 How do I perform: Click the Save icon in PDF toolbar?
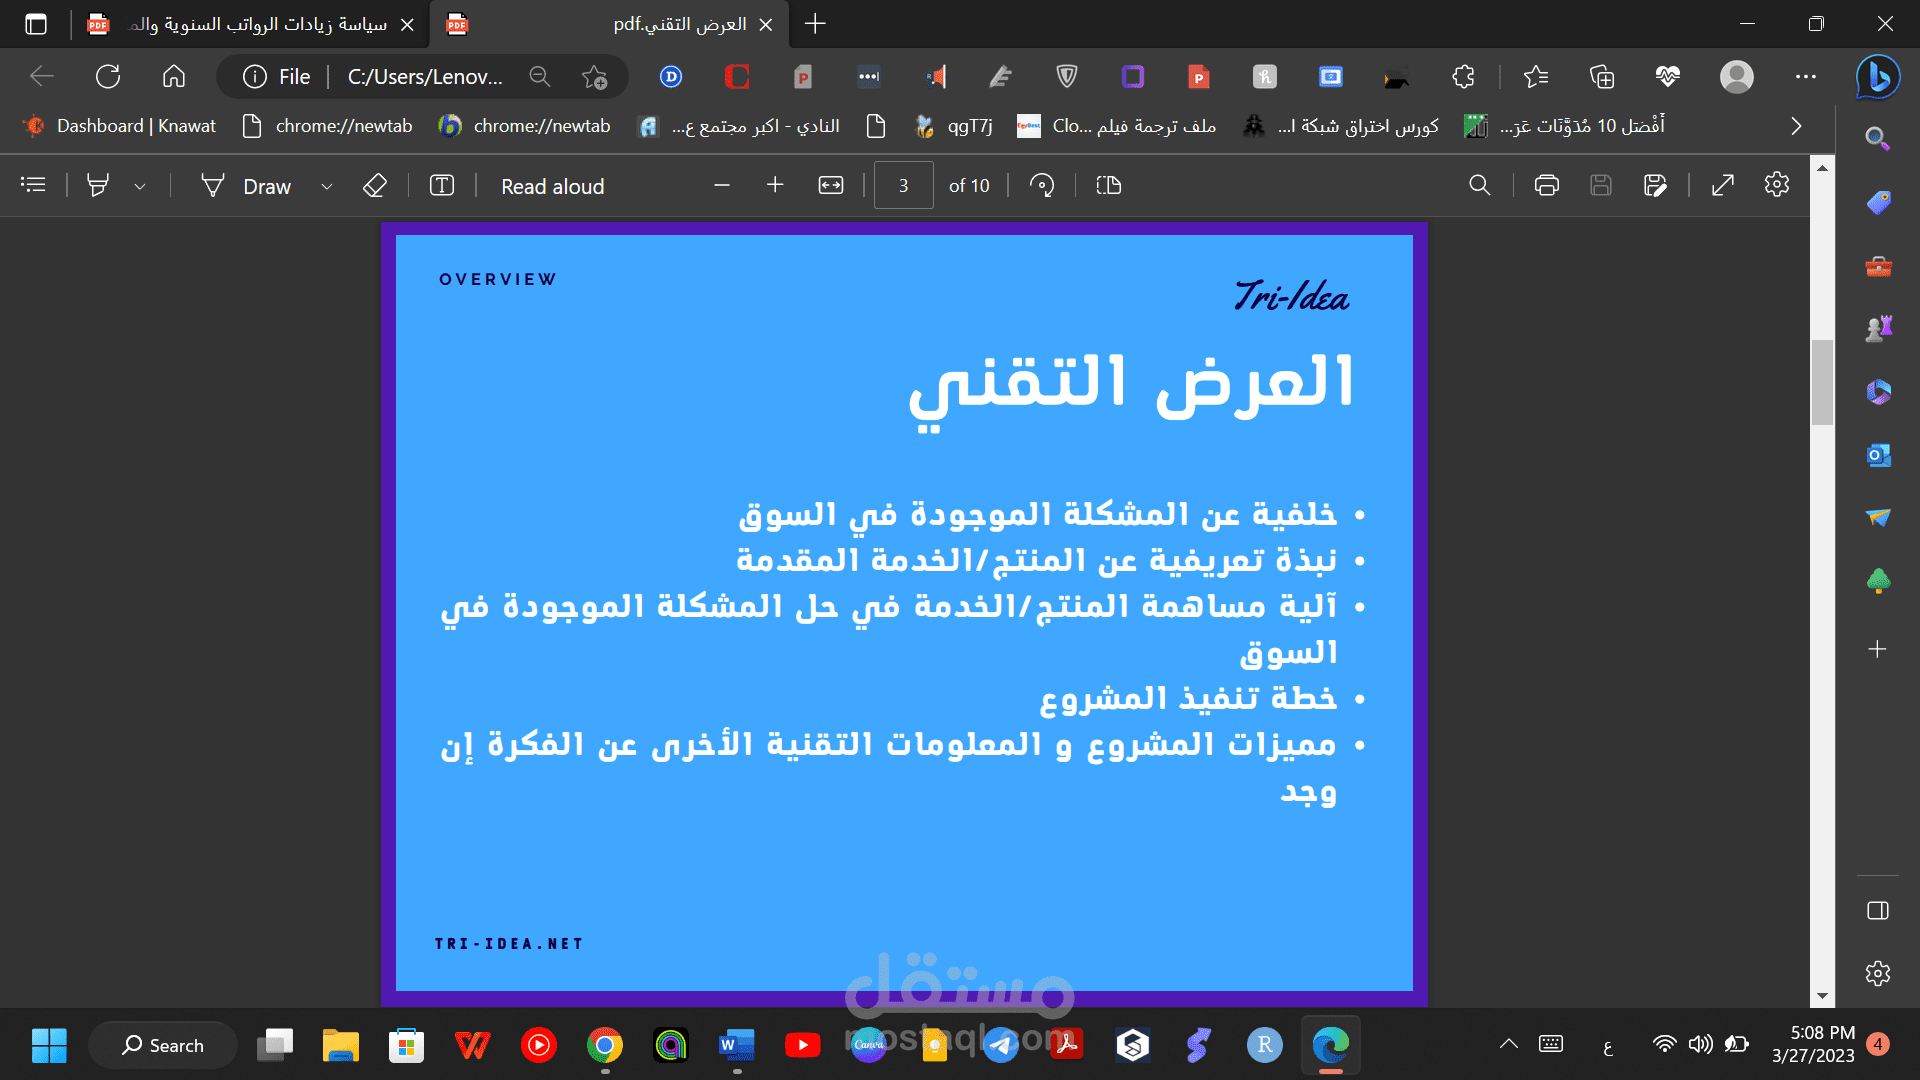pyautogui.click(x=1601, y=185)
